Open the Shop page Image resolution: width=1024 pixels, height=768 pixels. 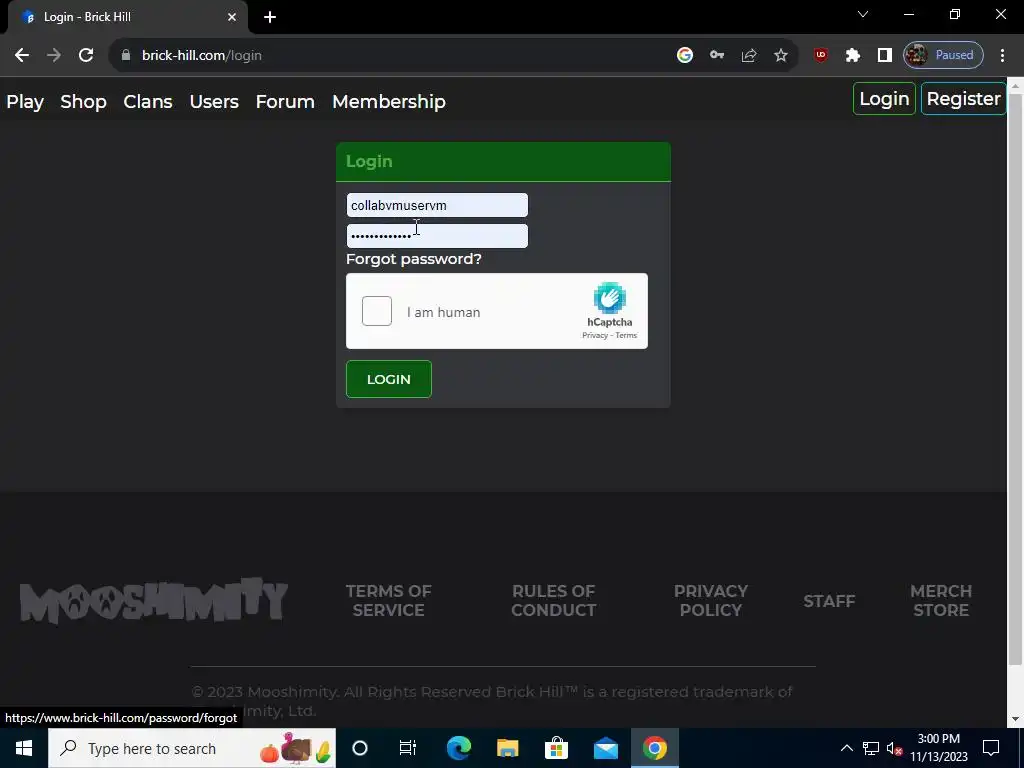pyautogui.click(x=84, y=102)
